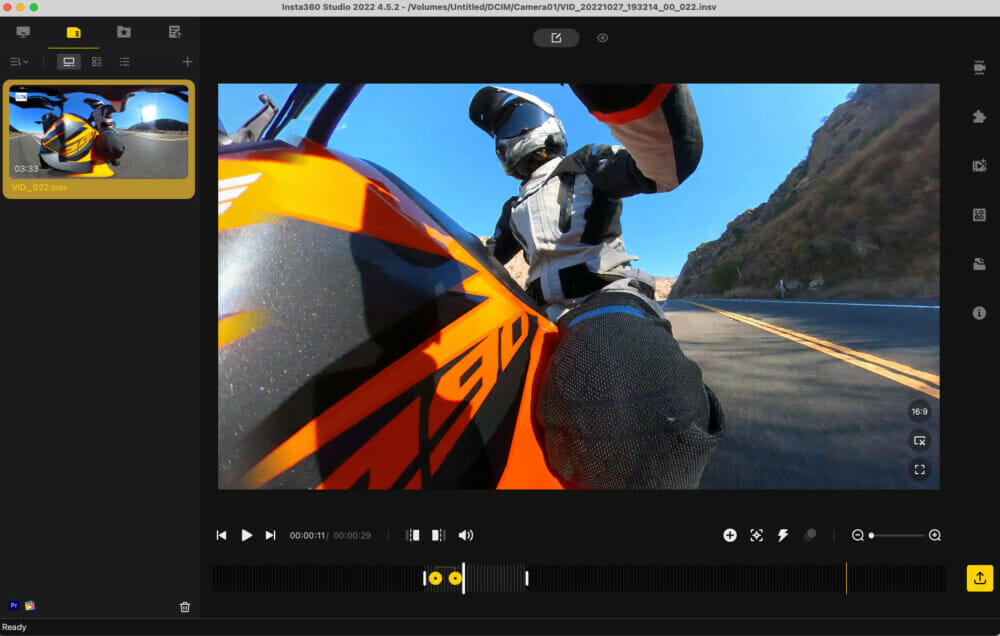The height and width of the screenshot is (636, 1000).
Task: Select large thumbnail view mode
Action: pos(69,62)
